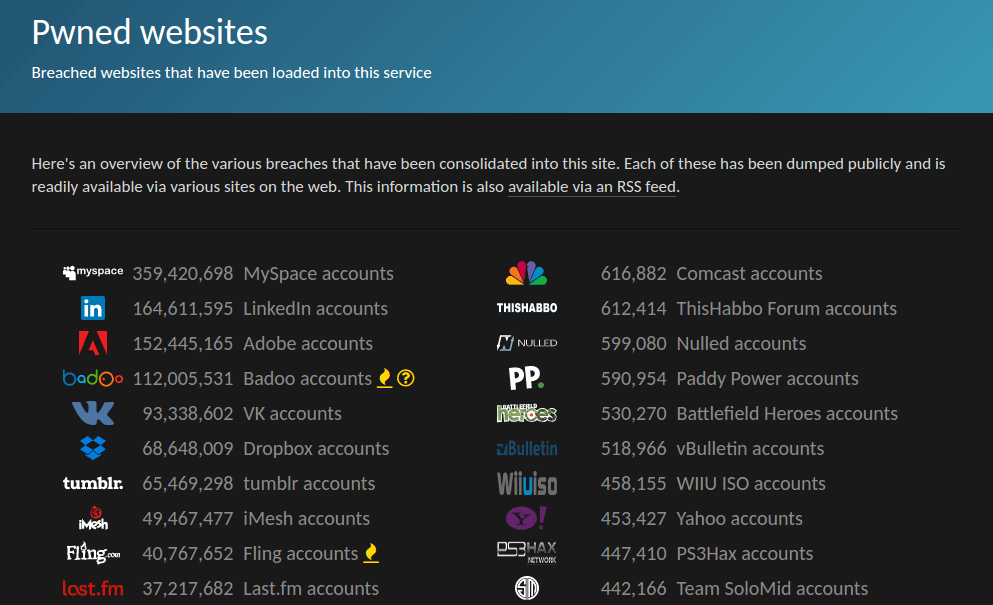Select the Battlefield Heroes accounts entry

click(x=786, y=413)
